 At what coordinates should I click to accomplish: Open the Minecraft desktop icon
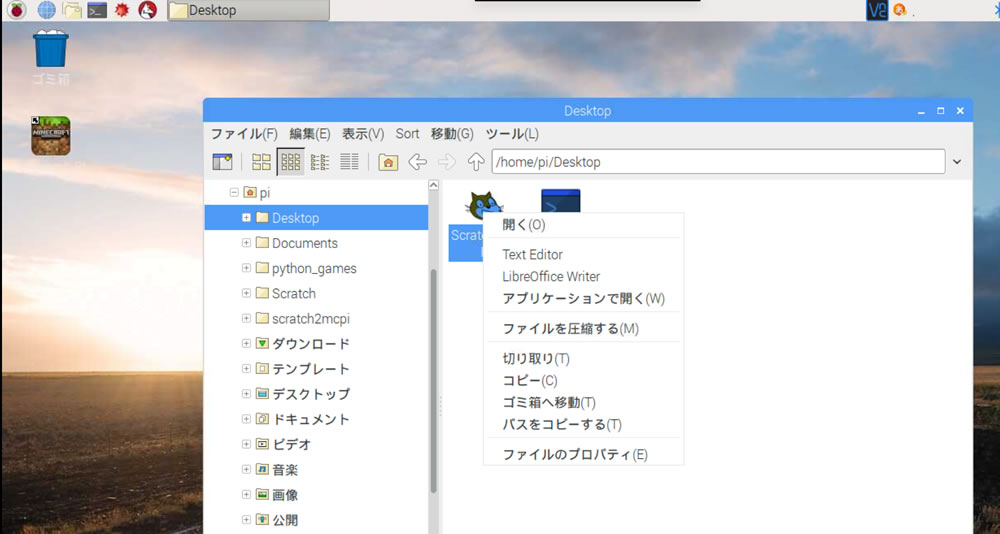point(50,137)
